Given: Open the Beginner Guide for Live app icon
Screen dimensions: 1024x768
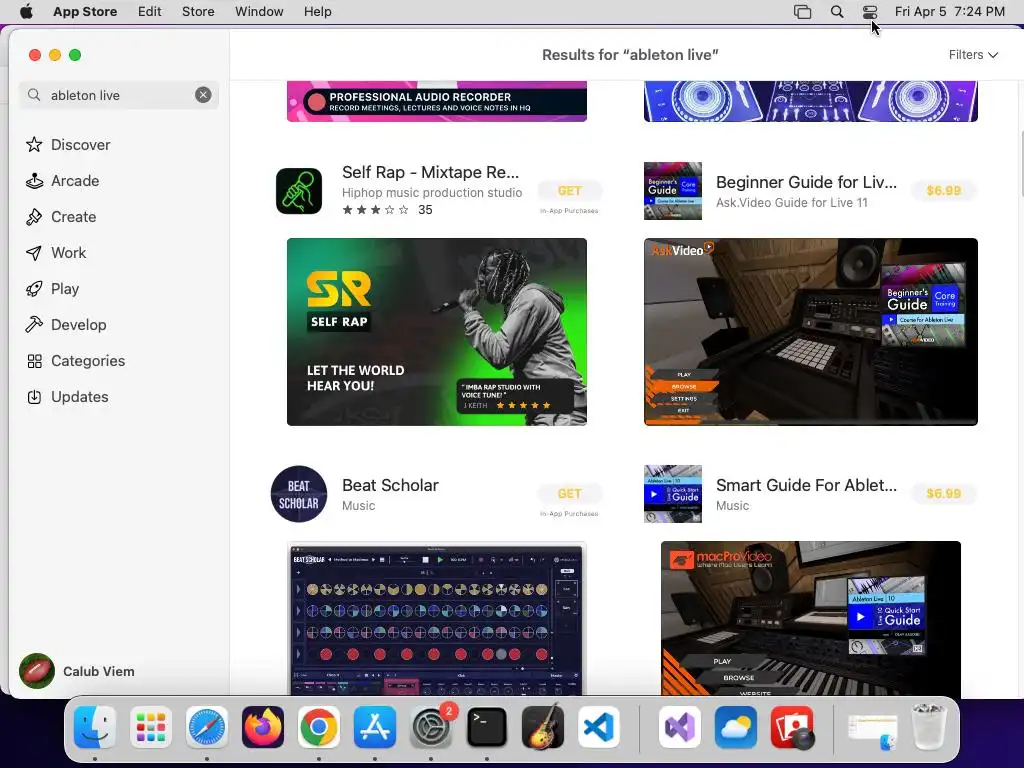Looking at the screenshot, I should [x=673, y=191].
